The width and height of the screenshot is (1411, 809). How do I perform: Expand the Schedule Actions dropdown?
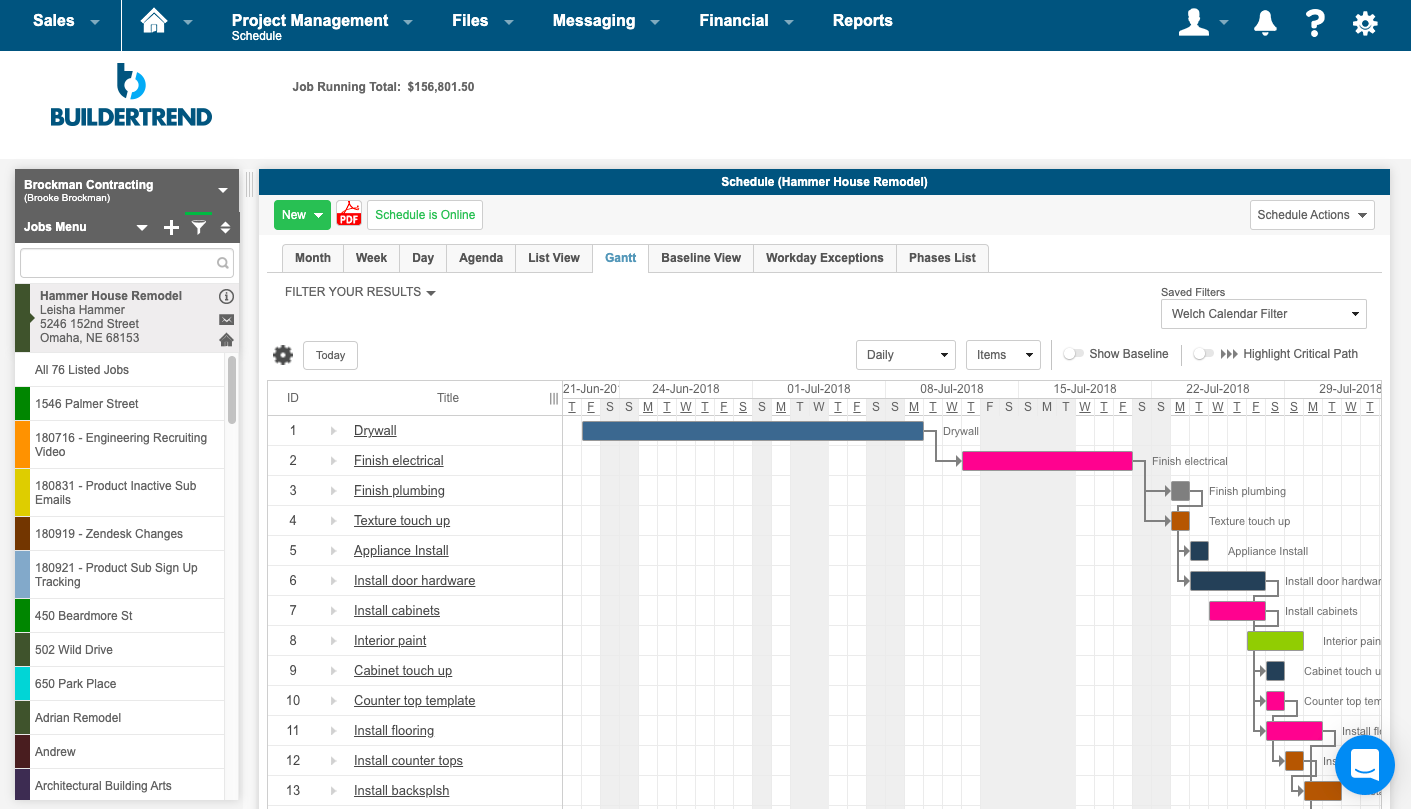1312,215
